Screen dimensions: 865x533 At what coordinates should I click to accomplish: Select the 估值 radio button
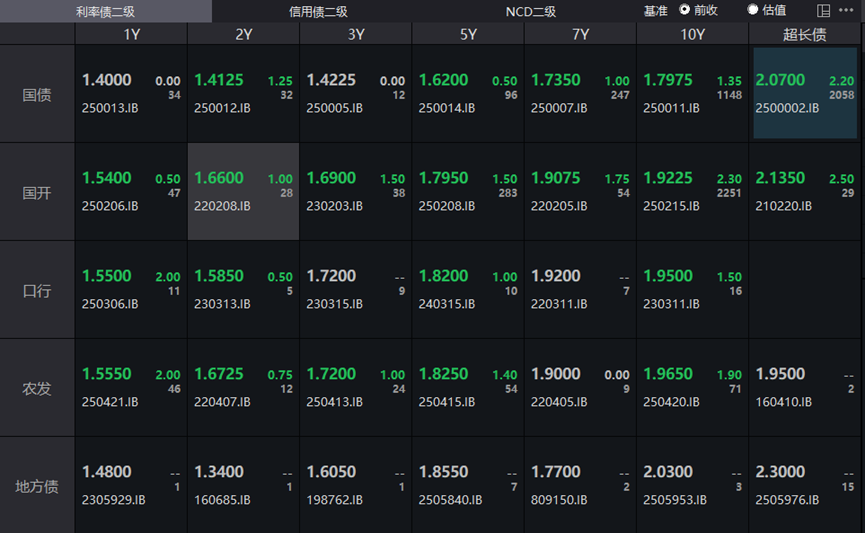[753, 10]
